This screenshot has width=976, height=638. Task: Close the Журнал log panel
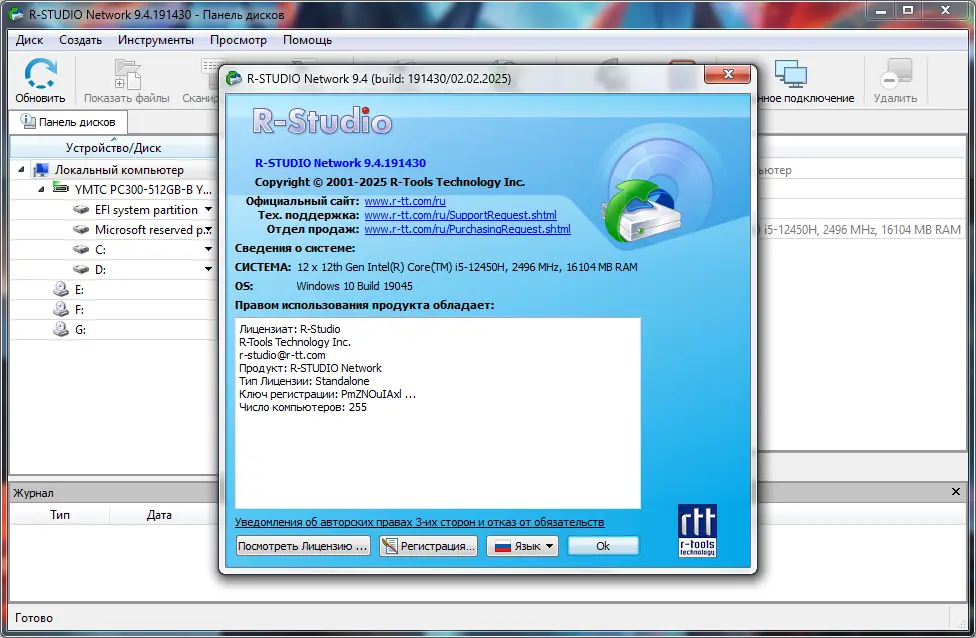pyautogui.click(x=955, y=492)
